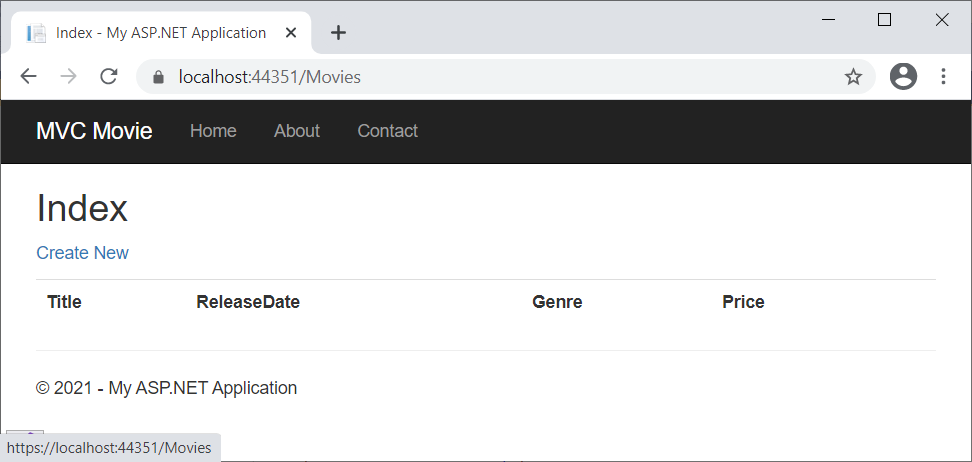Reload the Movies page
This screenshot has width=972, height=462.
pos(109,77)
